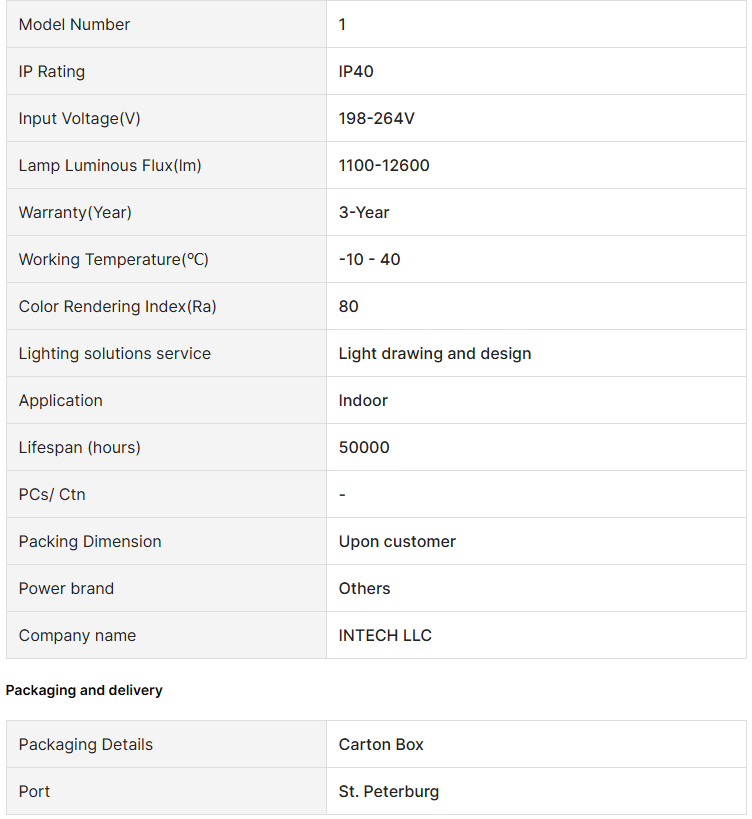Select the Upon customer packing value

coord(397,541)
